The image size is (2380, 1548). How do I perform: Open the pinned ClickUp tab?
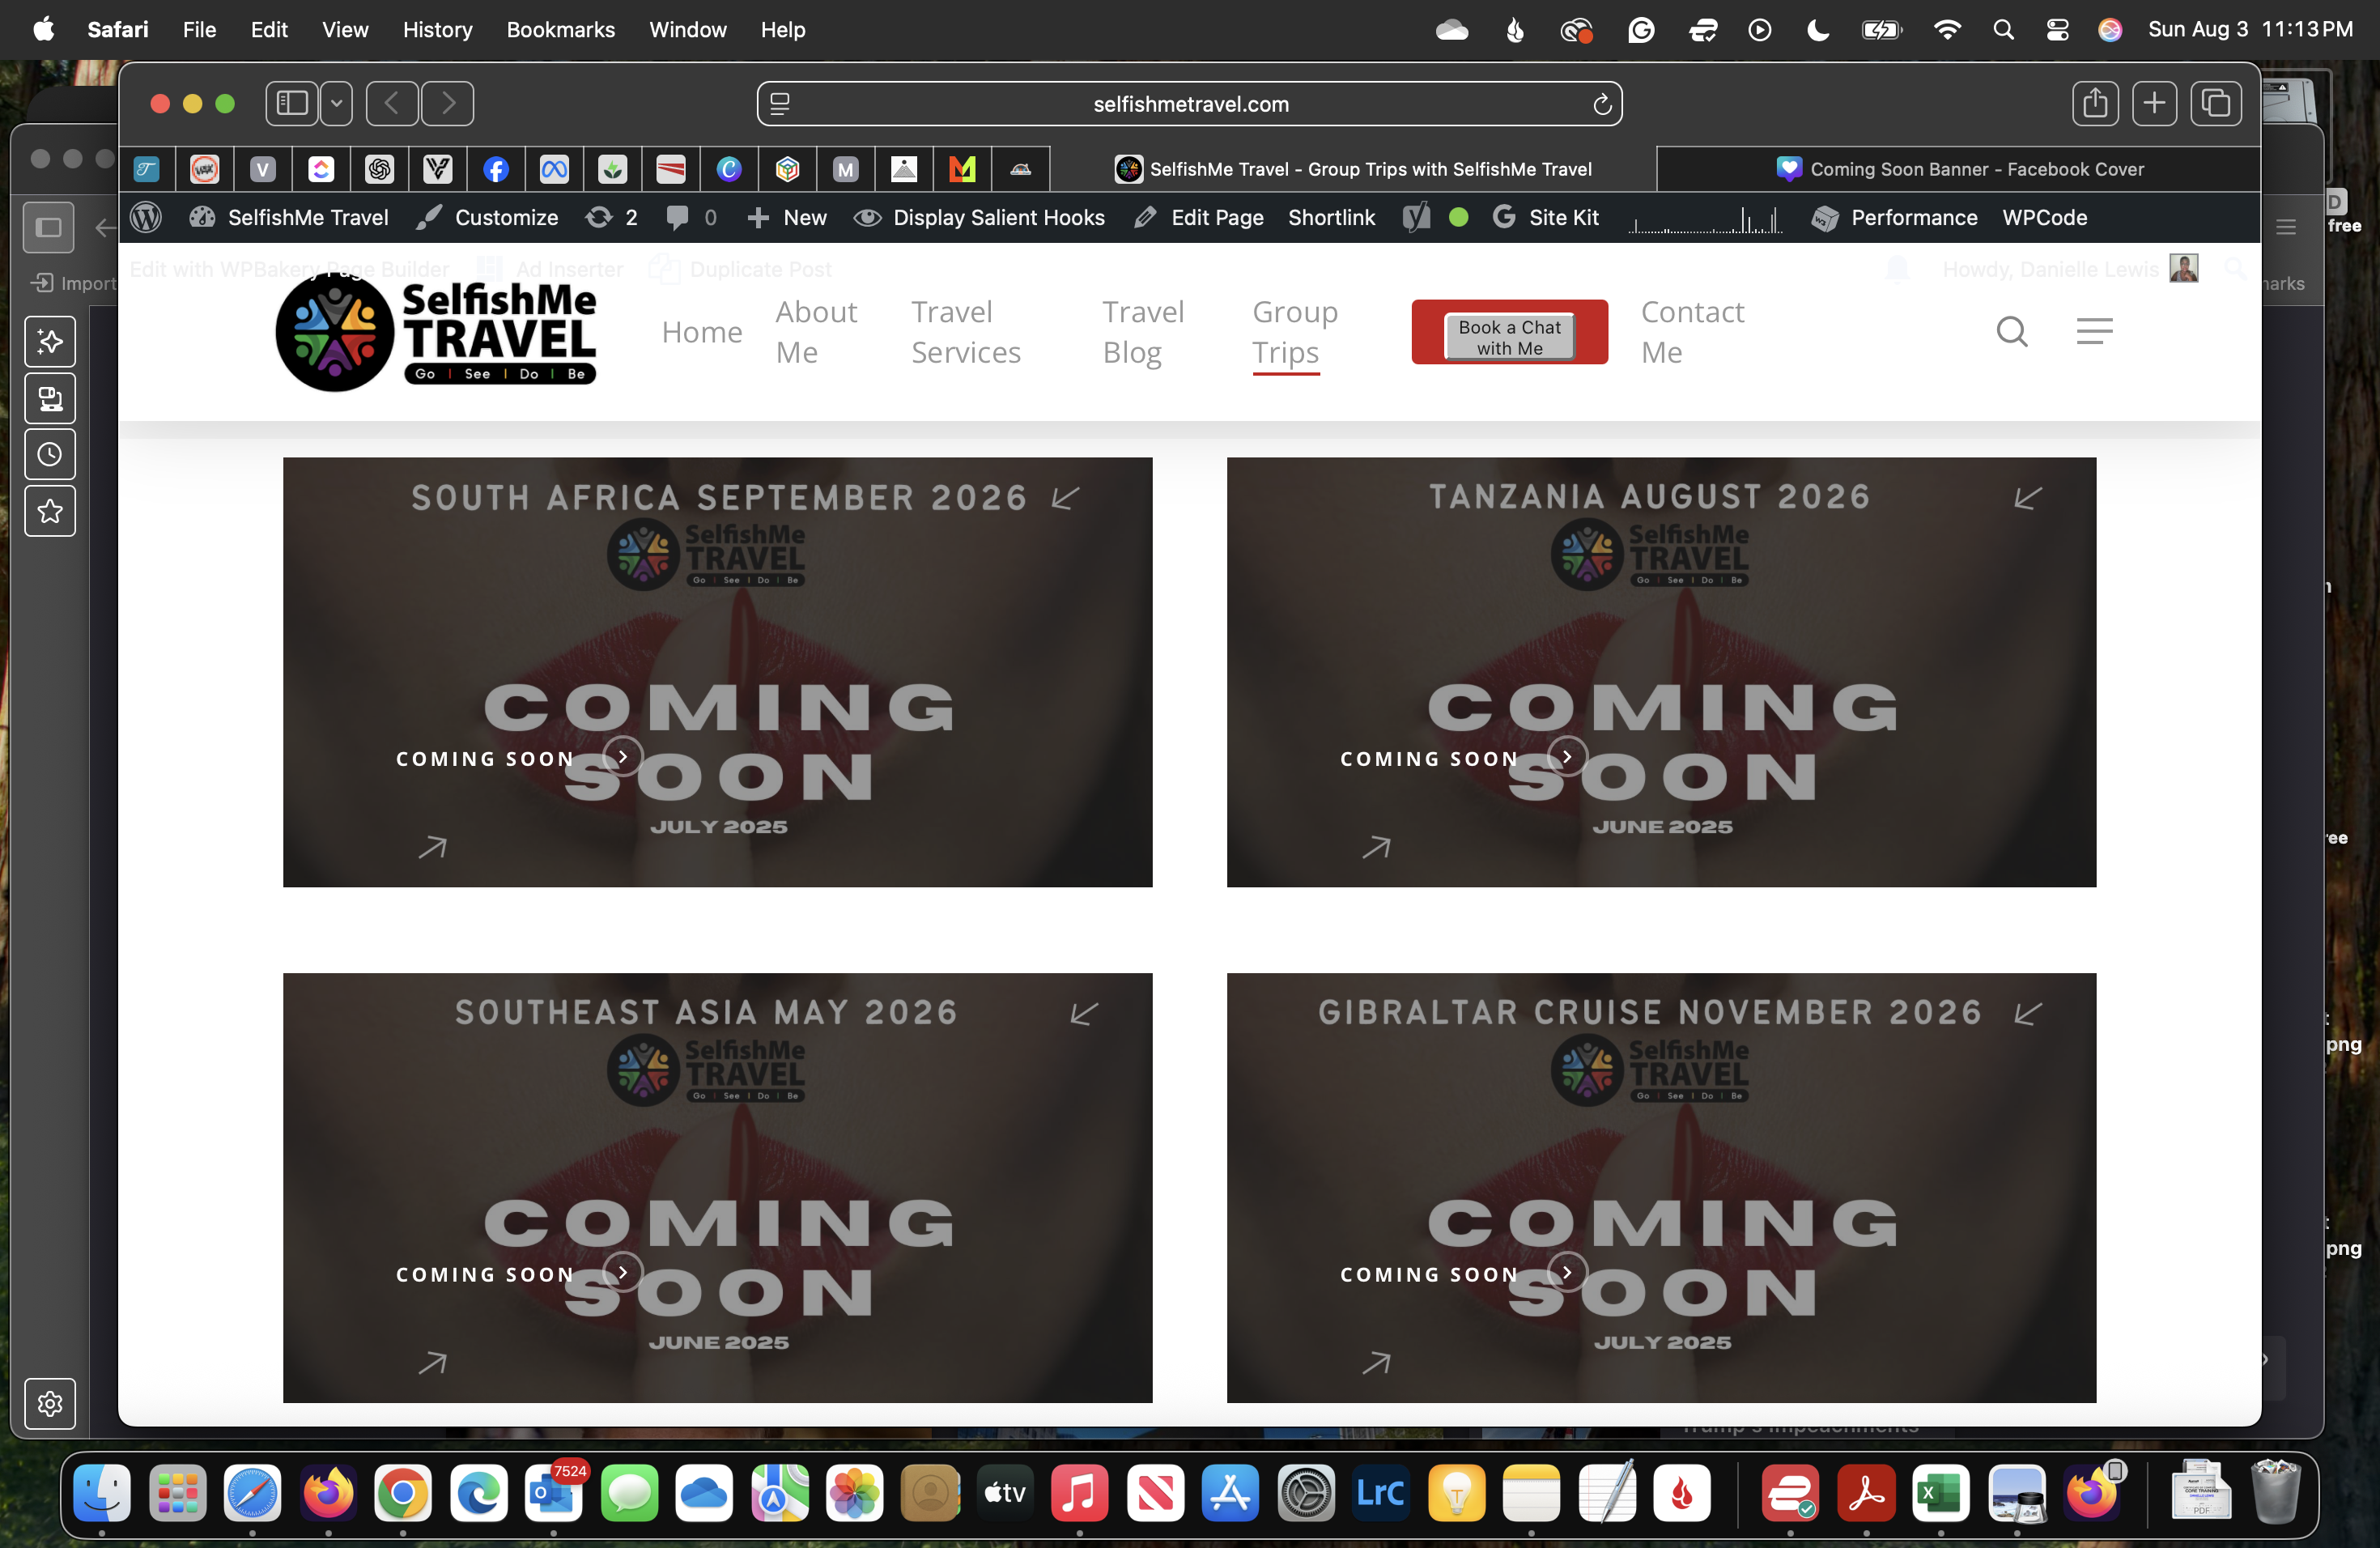coord(321,169)
